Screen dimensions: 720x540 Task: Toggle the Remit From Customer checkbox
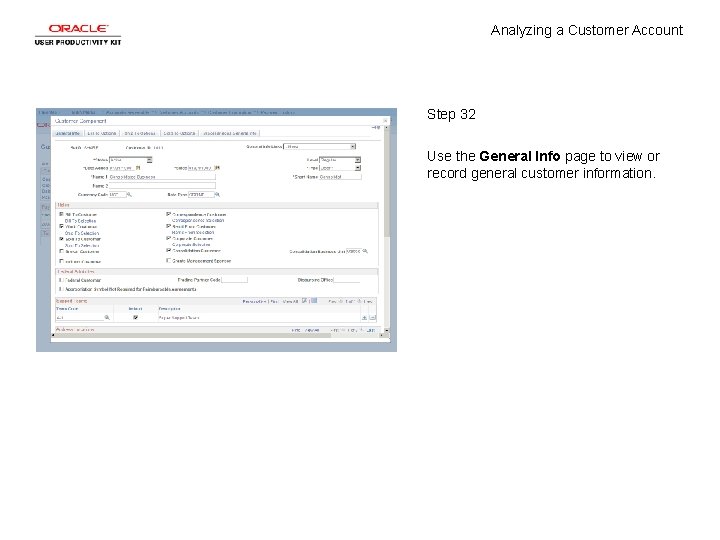pos(169,226)
